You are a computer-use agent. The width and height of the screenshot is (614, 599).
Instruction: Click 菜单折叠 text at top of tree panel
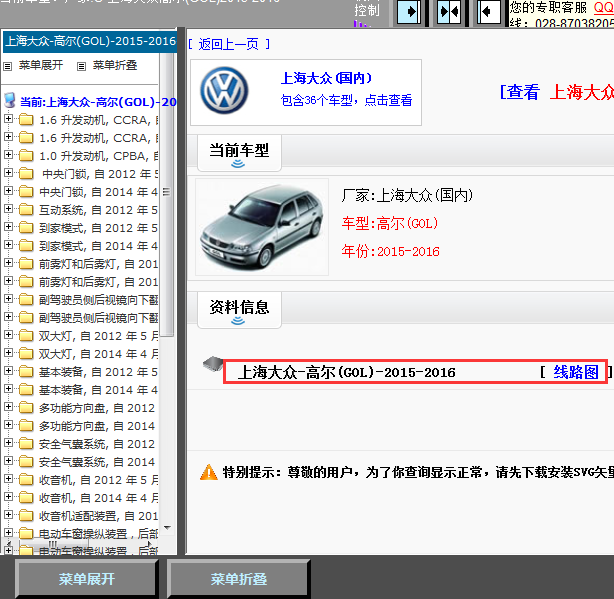(115, 65)
